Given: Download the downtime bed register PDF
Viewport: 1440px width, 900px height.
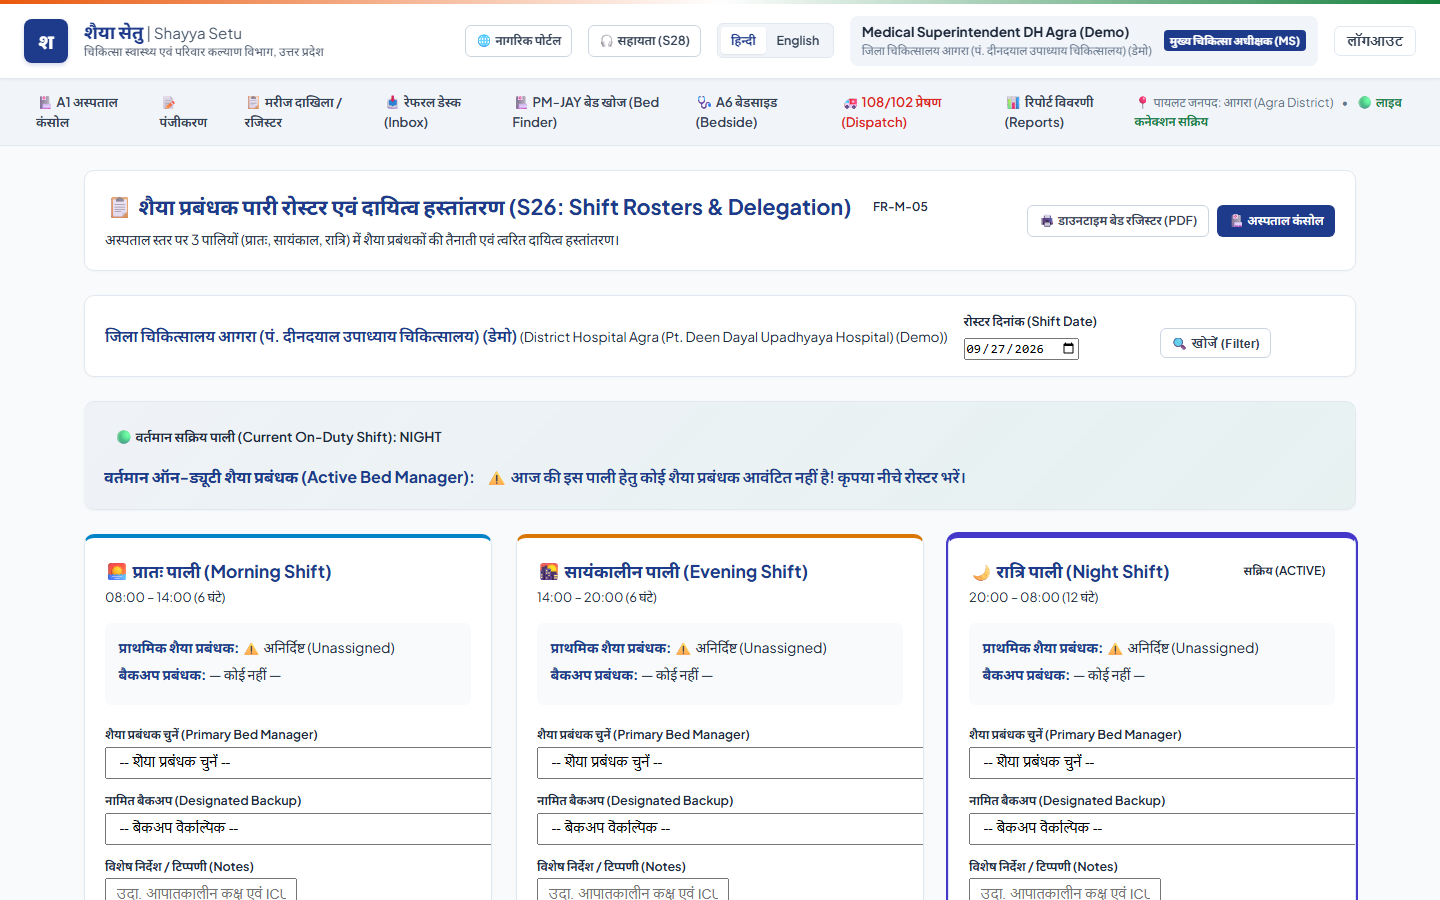Looking at the screenshot, I should click(1118, 221).
